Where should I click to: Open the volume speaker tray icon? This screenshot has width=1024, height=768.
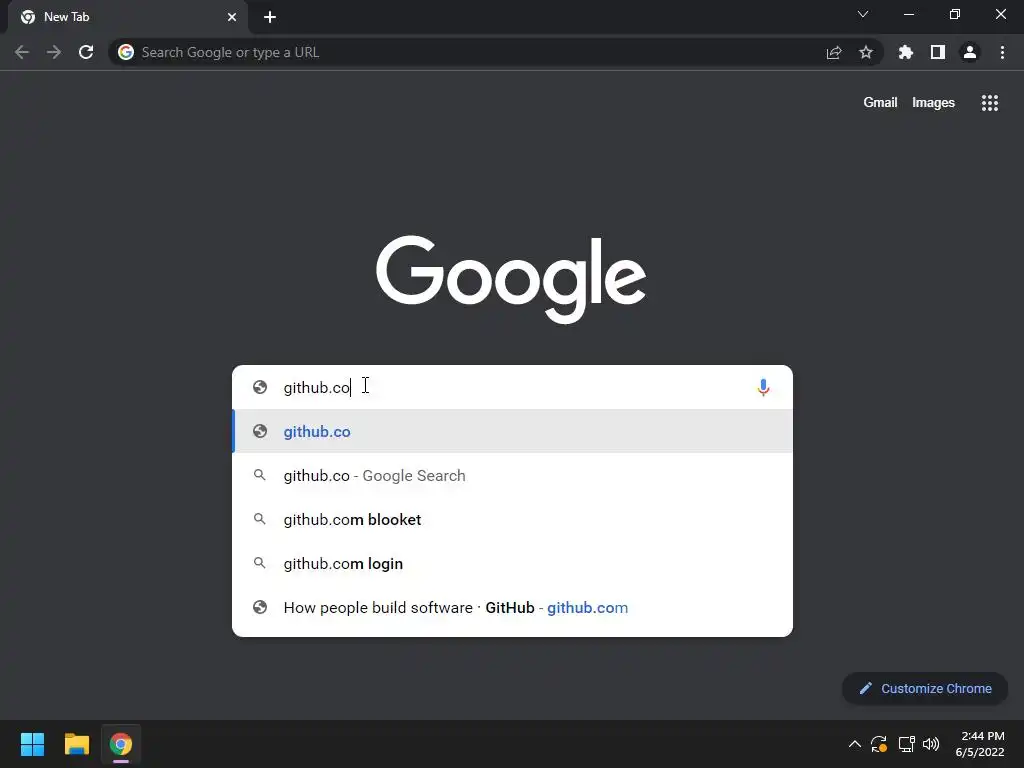(931, 744)
